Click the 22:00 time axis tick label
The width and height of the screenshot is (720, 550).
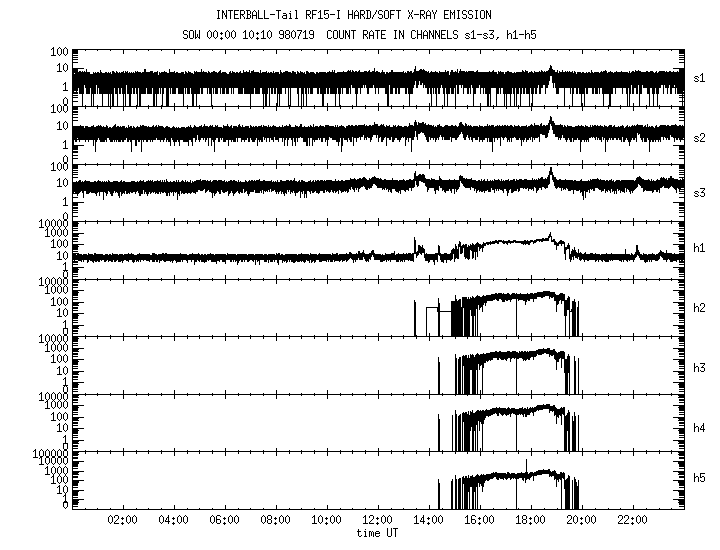click(633, 521)
